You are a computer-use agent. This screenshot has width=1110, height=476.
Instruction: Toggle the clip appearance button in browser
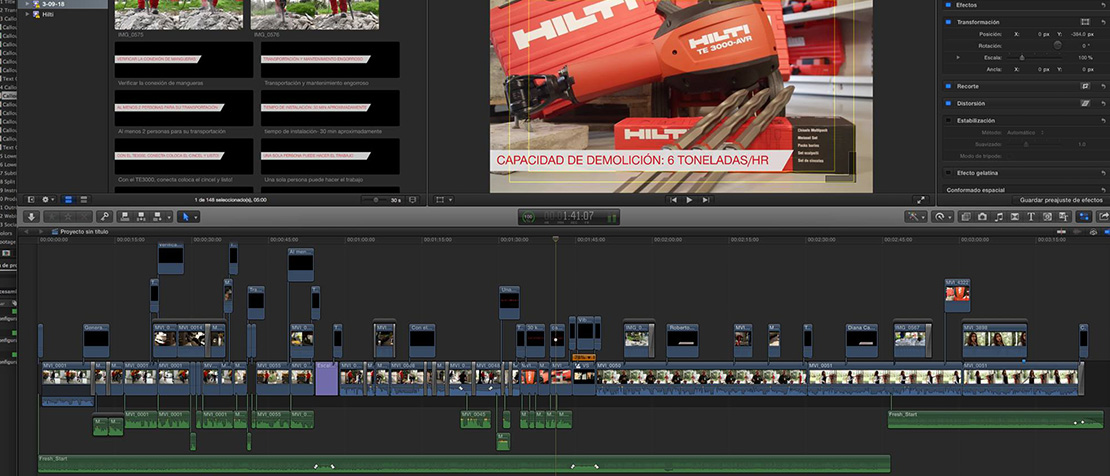[413, 200]
